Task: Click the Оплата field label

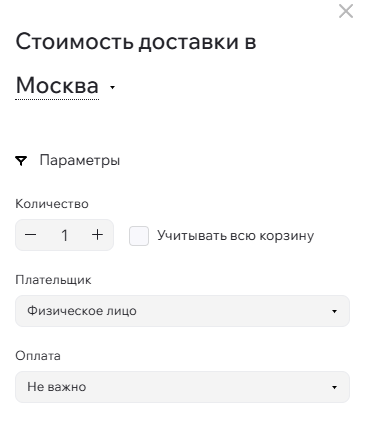Action: point(38,356)
